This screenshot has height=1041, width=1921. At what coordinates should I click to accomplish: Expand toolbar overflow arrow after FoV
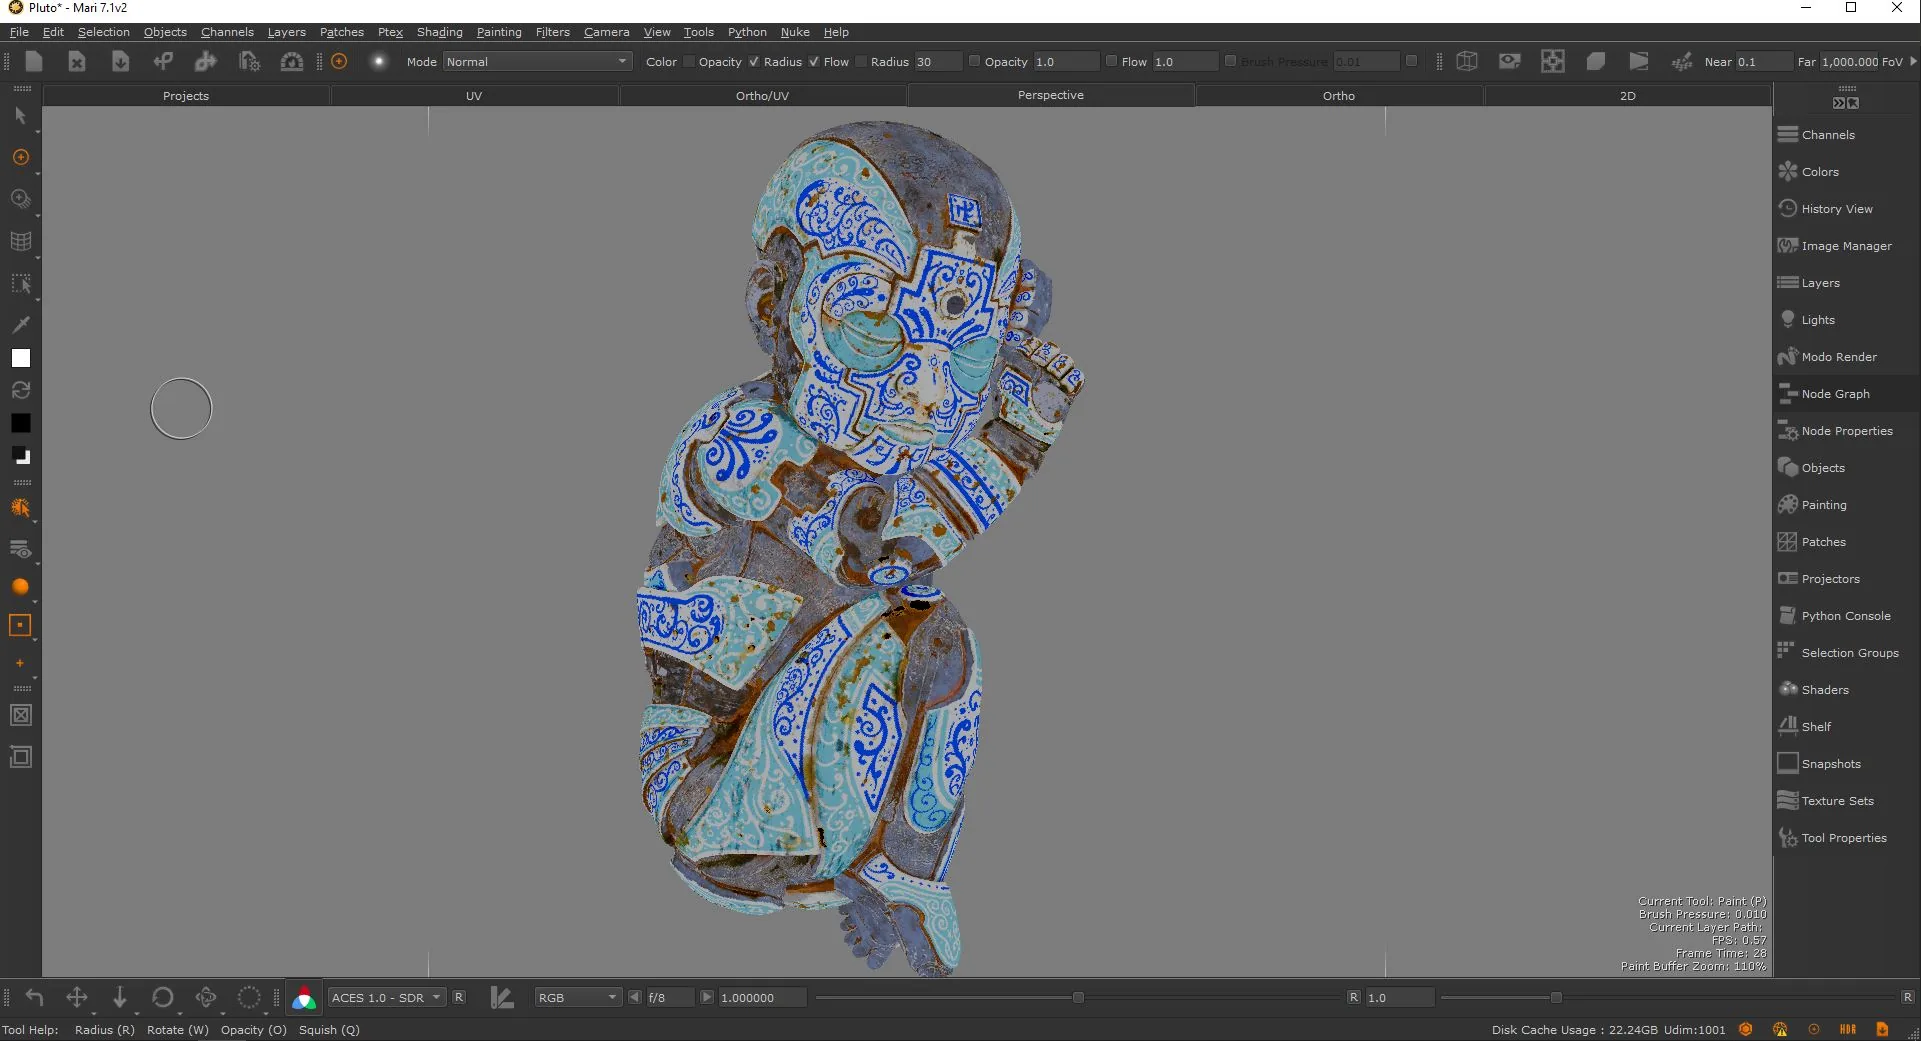pyautogui.click(x=1913, y=62)
